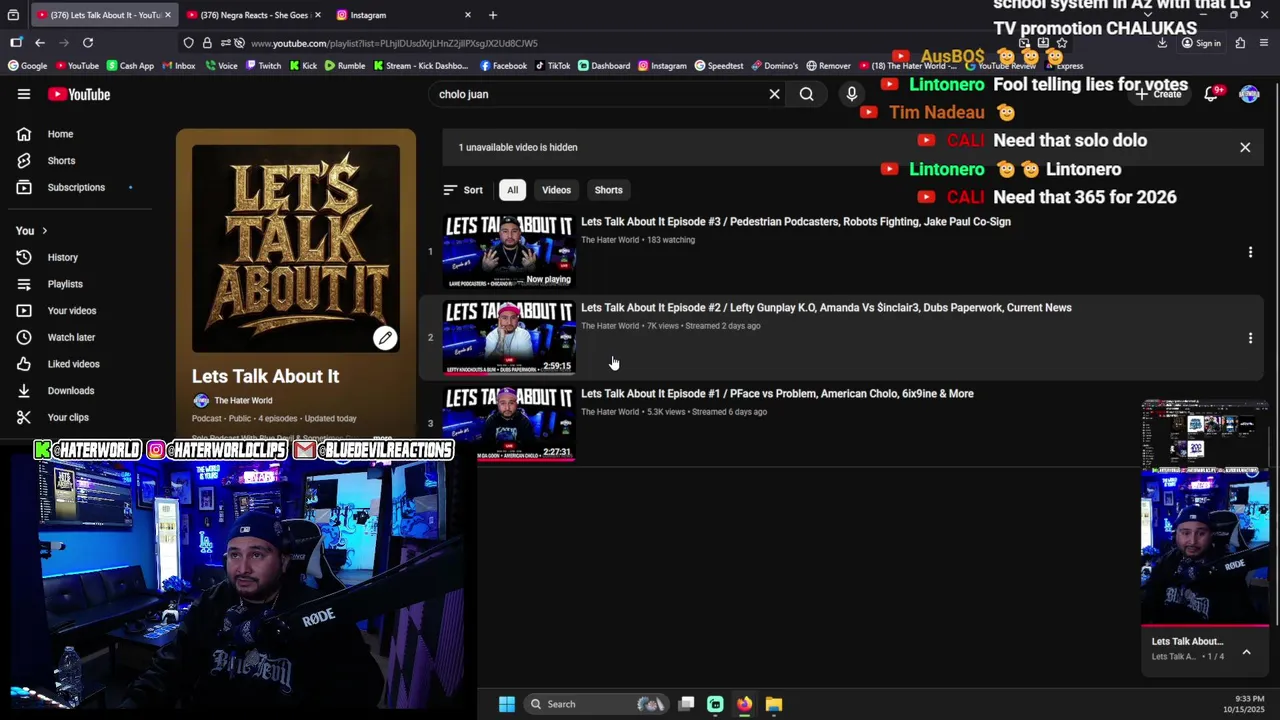1280x720 pixels.
Task: Clear the YouTube search box text
Action: click(774, 94)
